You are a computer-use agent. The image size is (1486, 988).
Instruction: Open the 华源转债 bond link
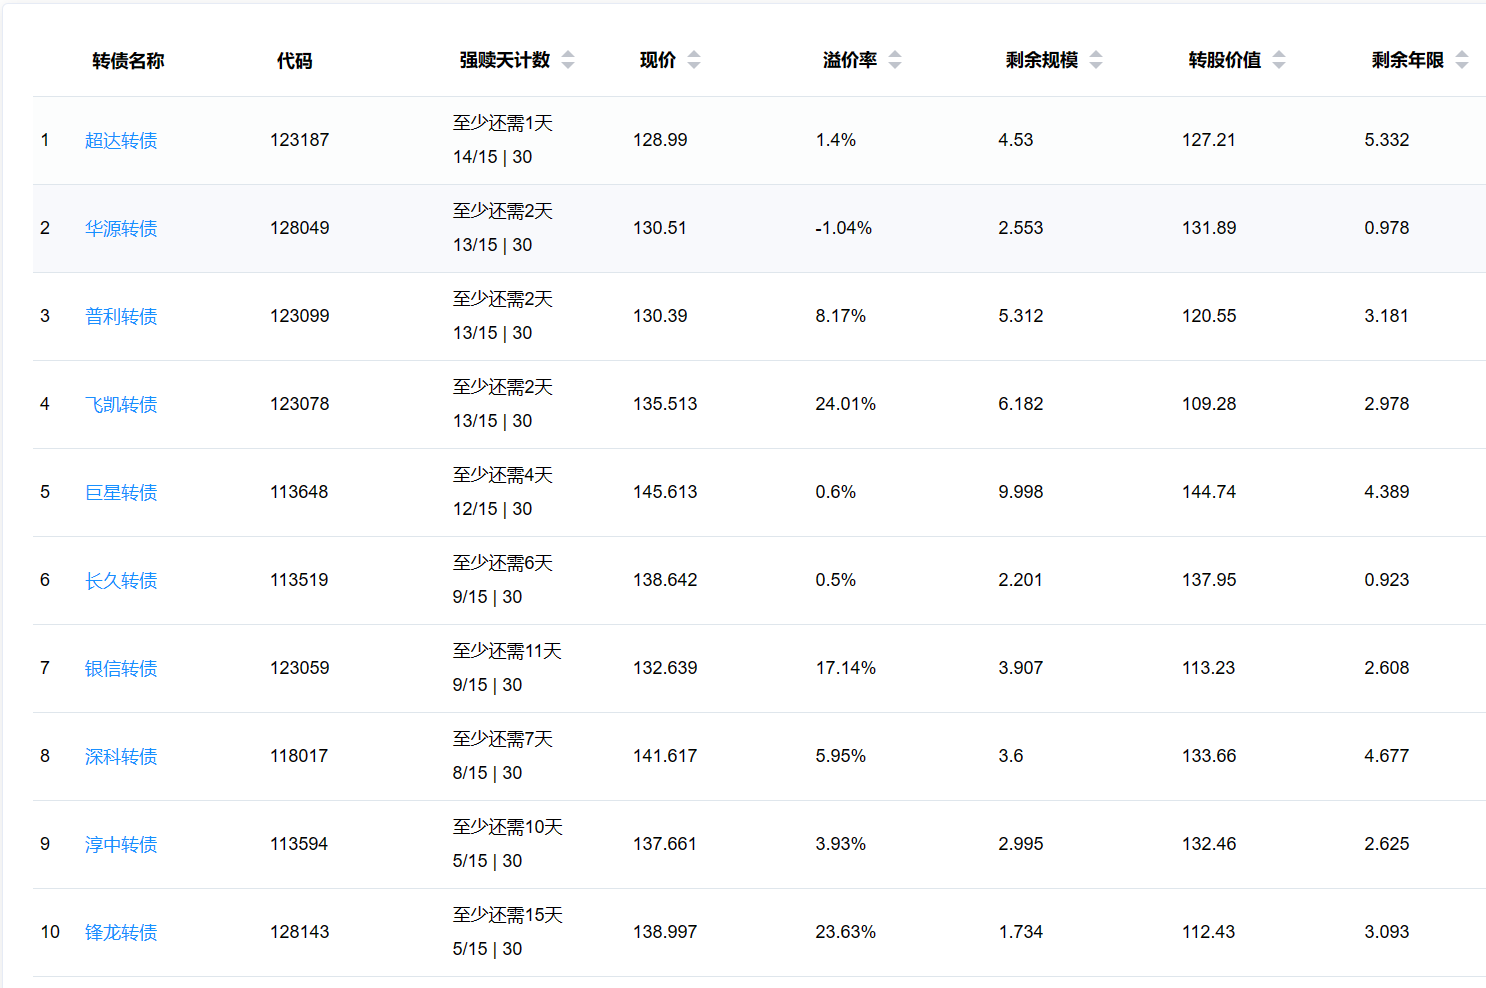click(121, 229)
